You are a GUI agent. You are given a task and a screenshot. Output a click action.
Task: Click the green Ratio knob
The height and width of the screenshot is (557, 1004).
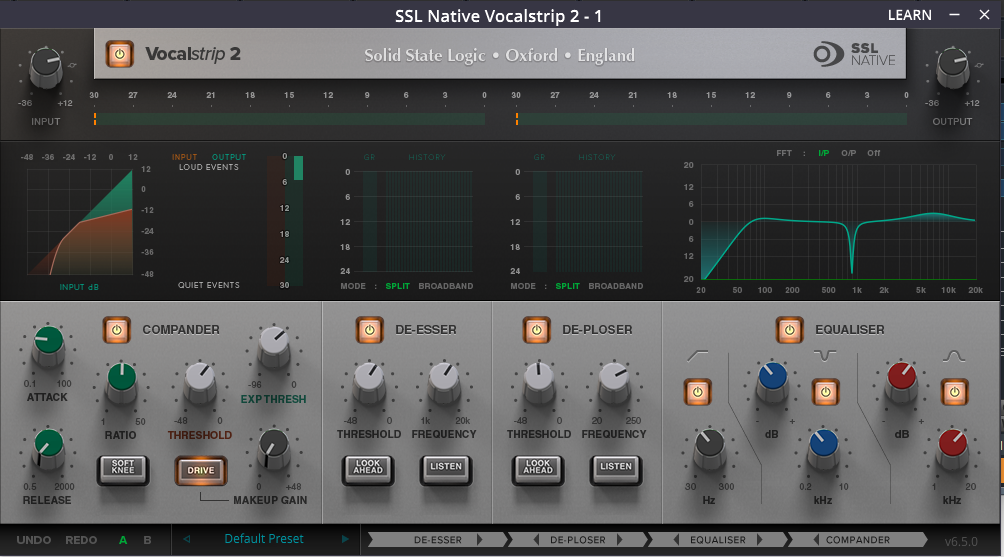pos(122,381)
